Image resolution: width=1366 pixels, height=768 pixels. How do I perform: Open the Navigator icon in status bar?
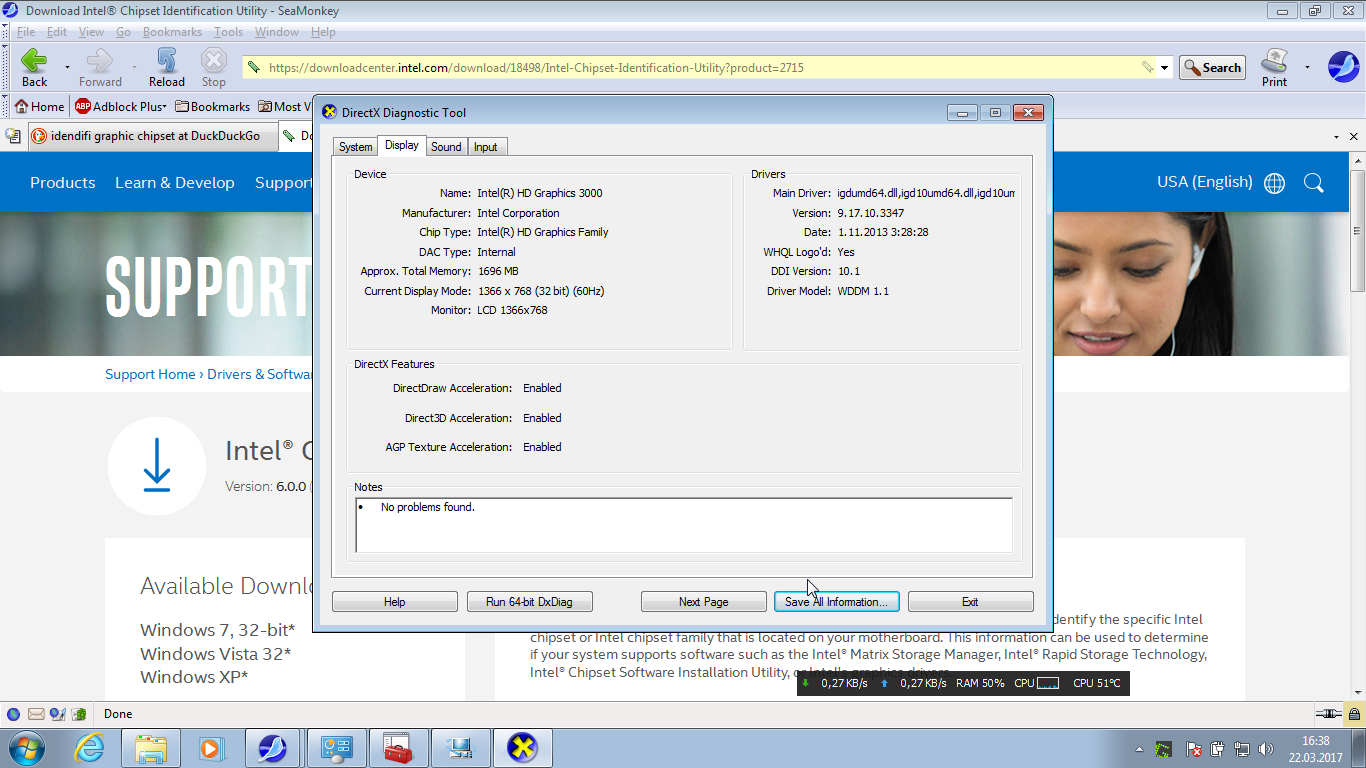tap(13, 714)
